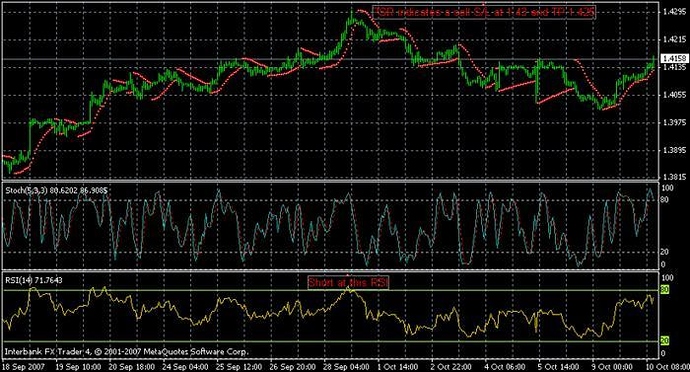The width and height of the screenshot is (690, 372).
Task: Click the 1.4055 price axis label
Action: point(674,95)
